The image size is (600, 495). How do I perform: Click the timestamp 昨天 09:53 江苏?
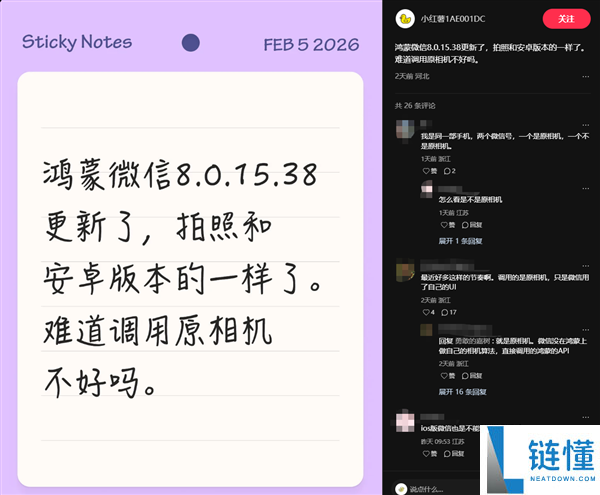(442, 442)
